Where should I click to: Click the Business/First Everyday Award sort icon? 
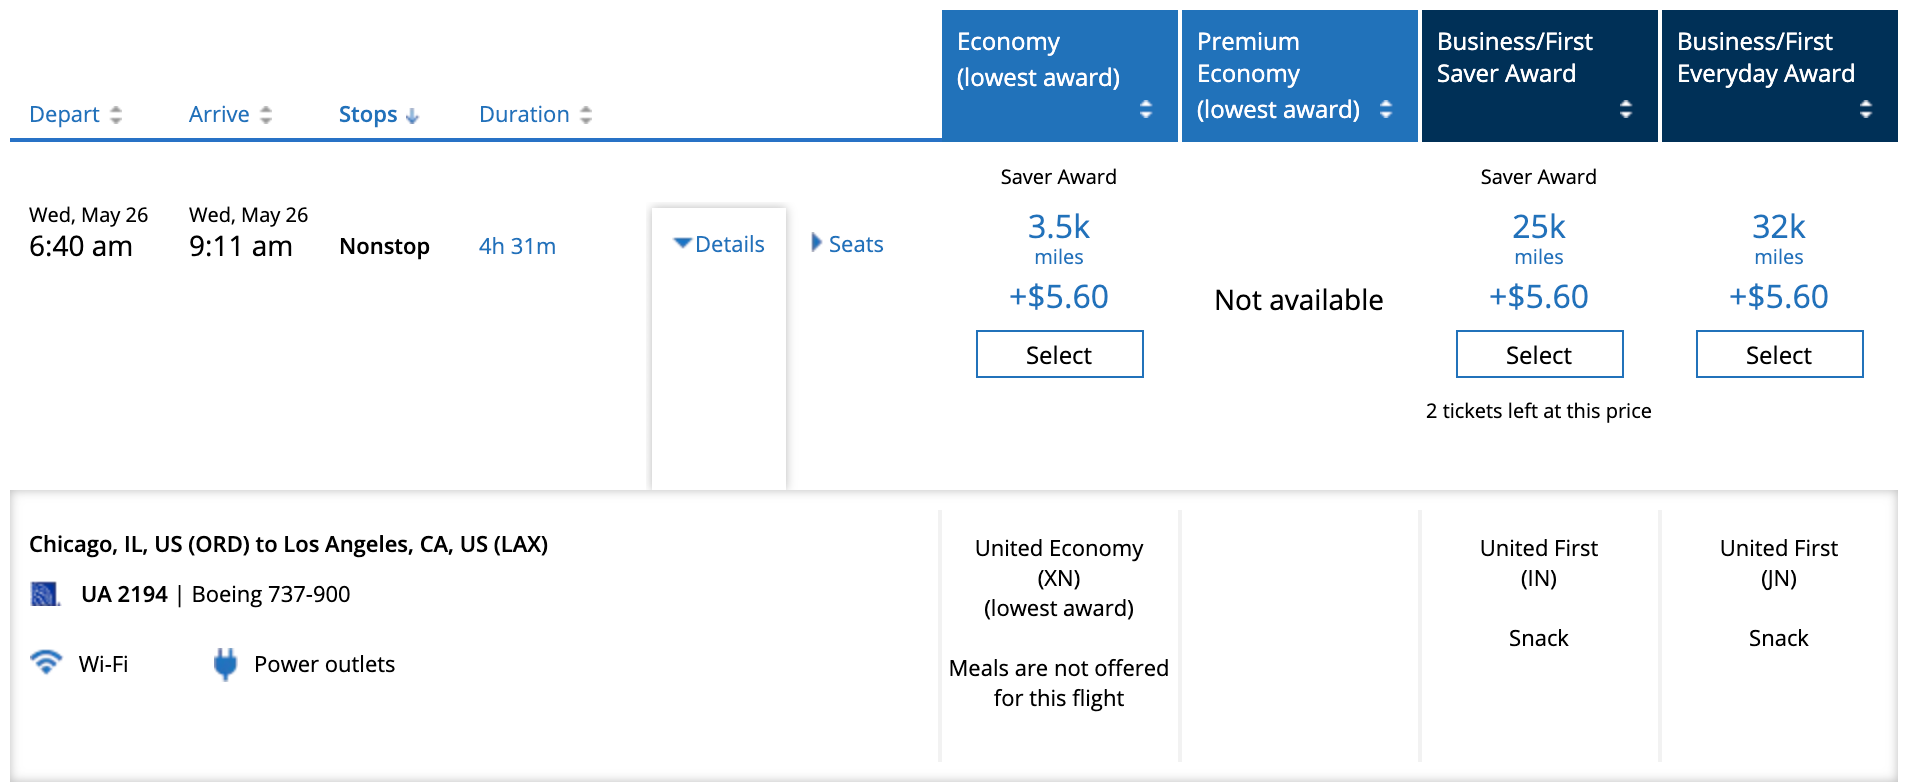tap(1866, 109)
